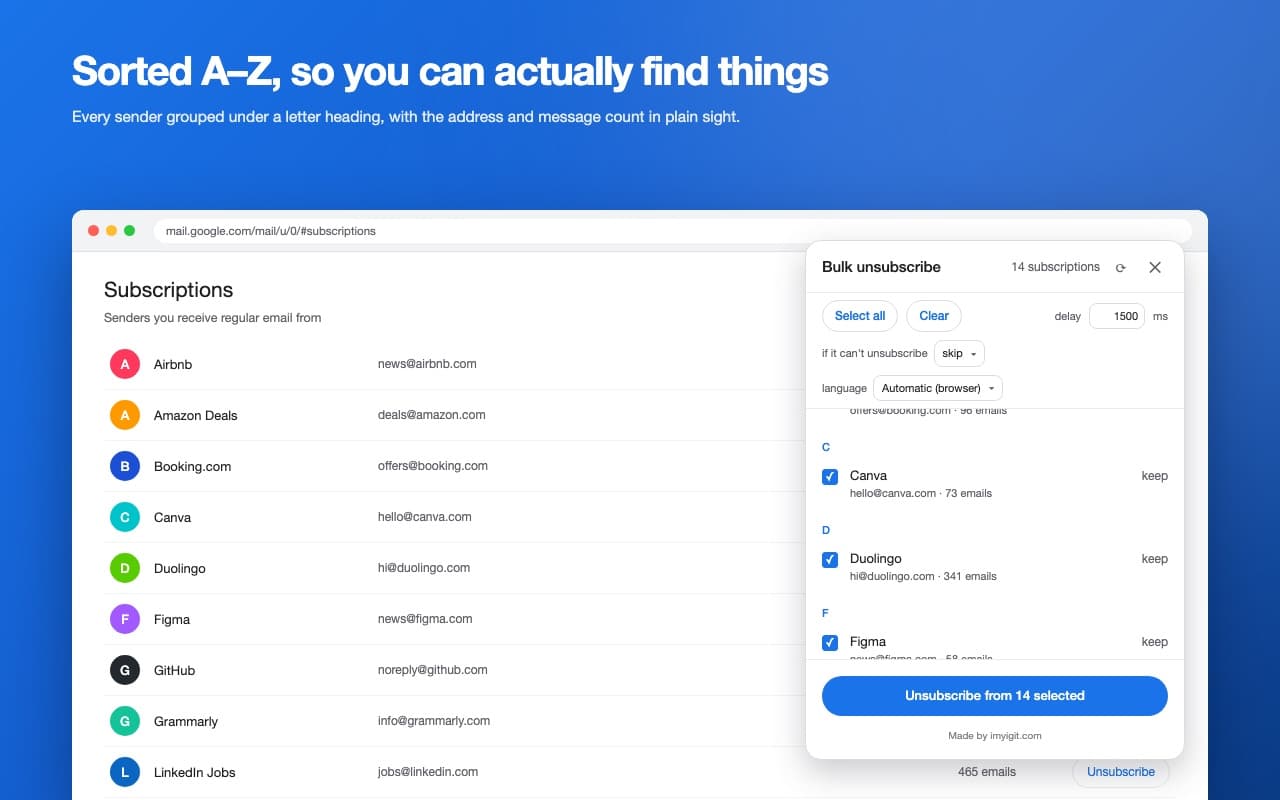Click the LinkedIn Jobs sender name
Image resolution: width=1280 pixels, height=800 pixels.
pos(195,773)
